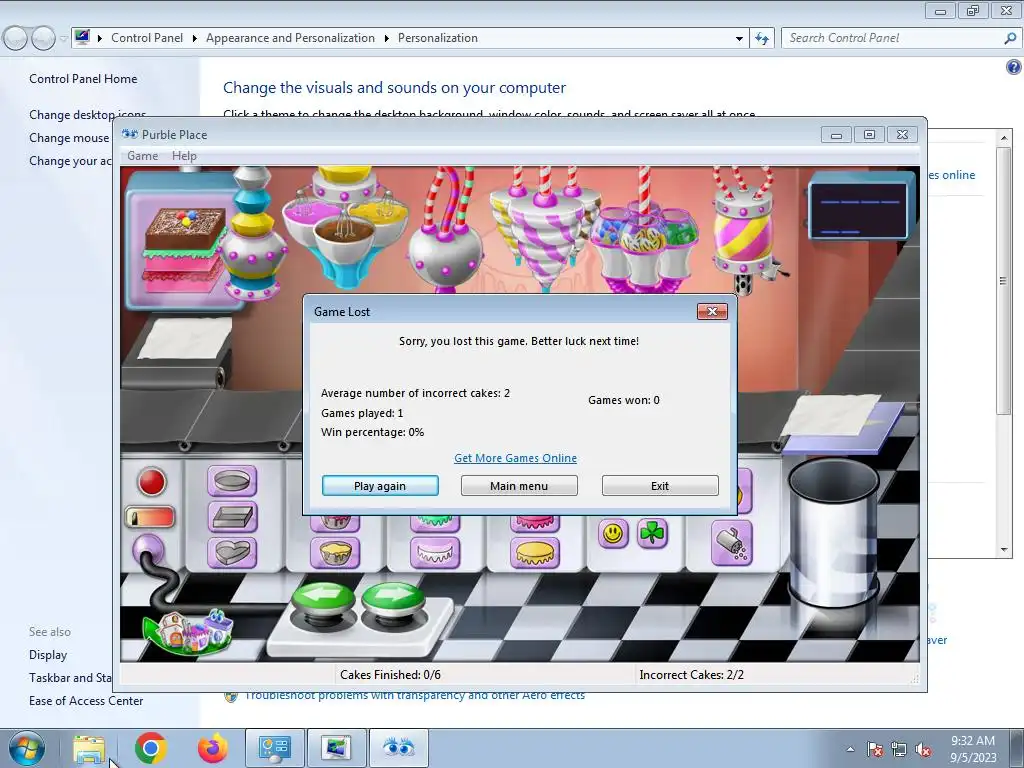Click the Purble Place village home icon

pyautogui.click(x=188, y=631)
